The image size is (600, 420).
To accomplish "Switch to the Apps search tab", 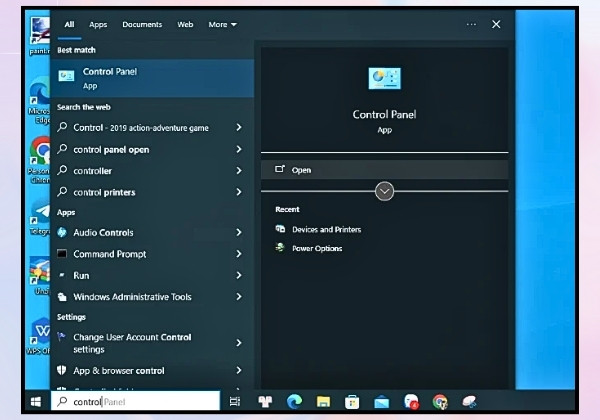I will 98,24.
